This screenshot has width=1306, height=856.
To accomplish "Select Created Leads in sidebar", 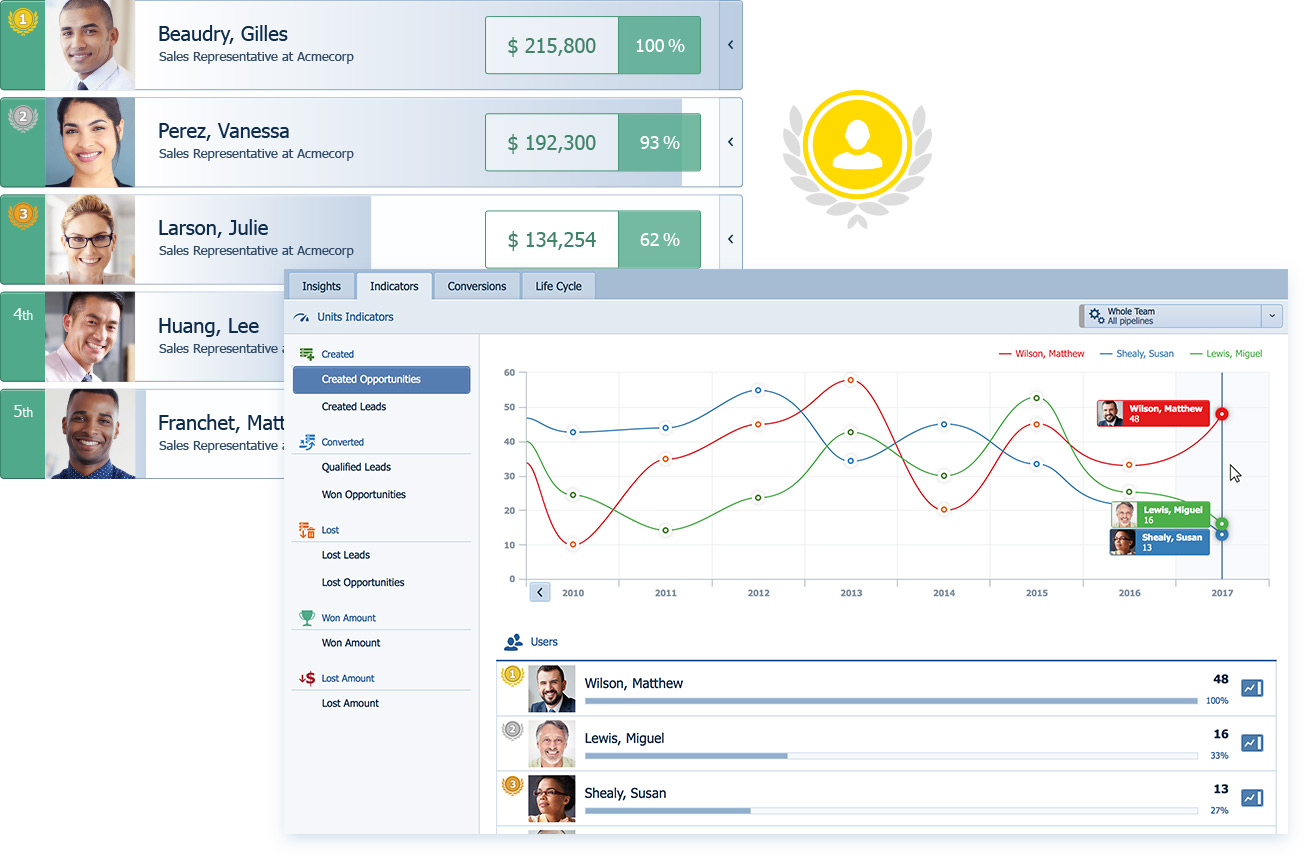I will coord(353,406).
